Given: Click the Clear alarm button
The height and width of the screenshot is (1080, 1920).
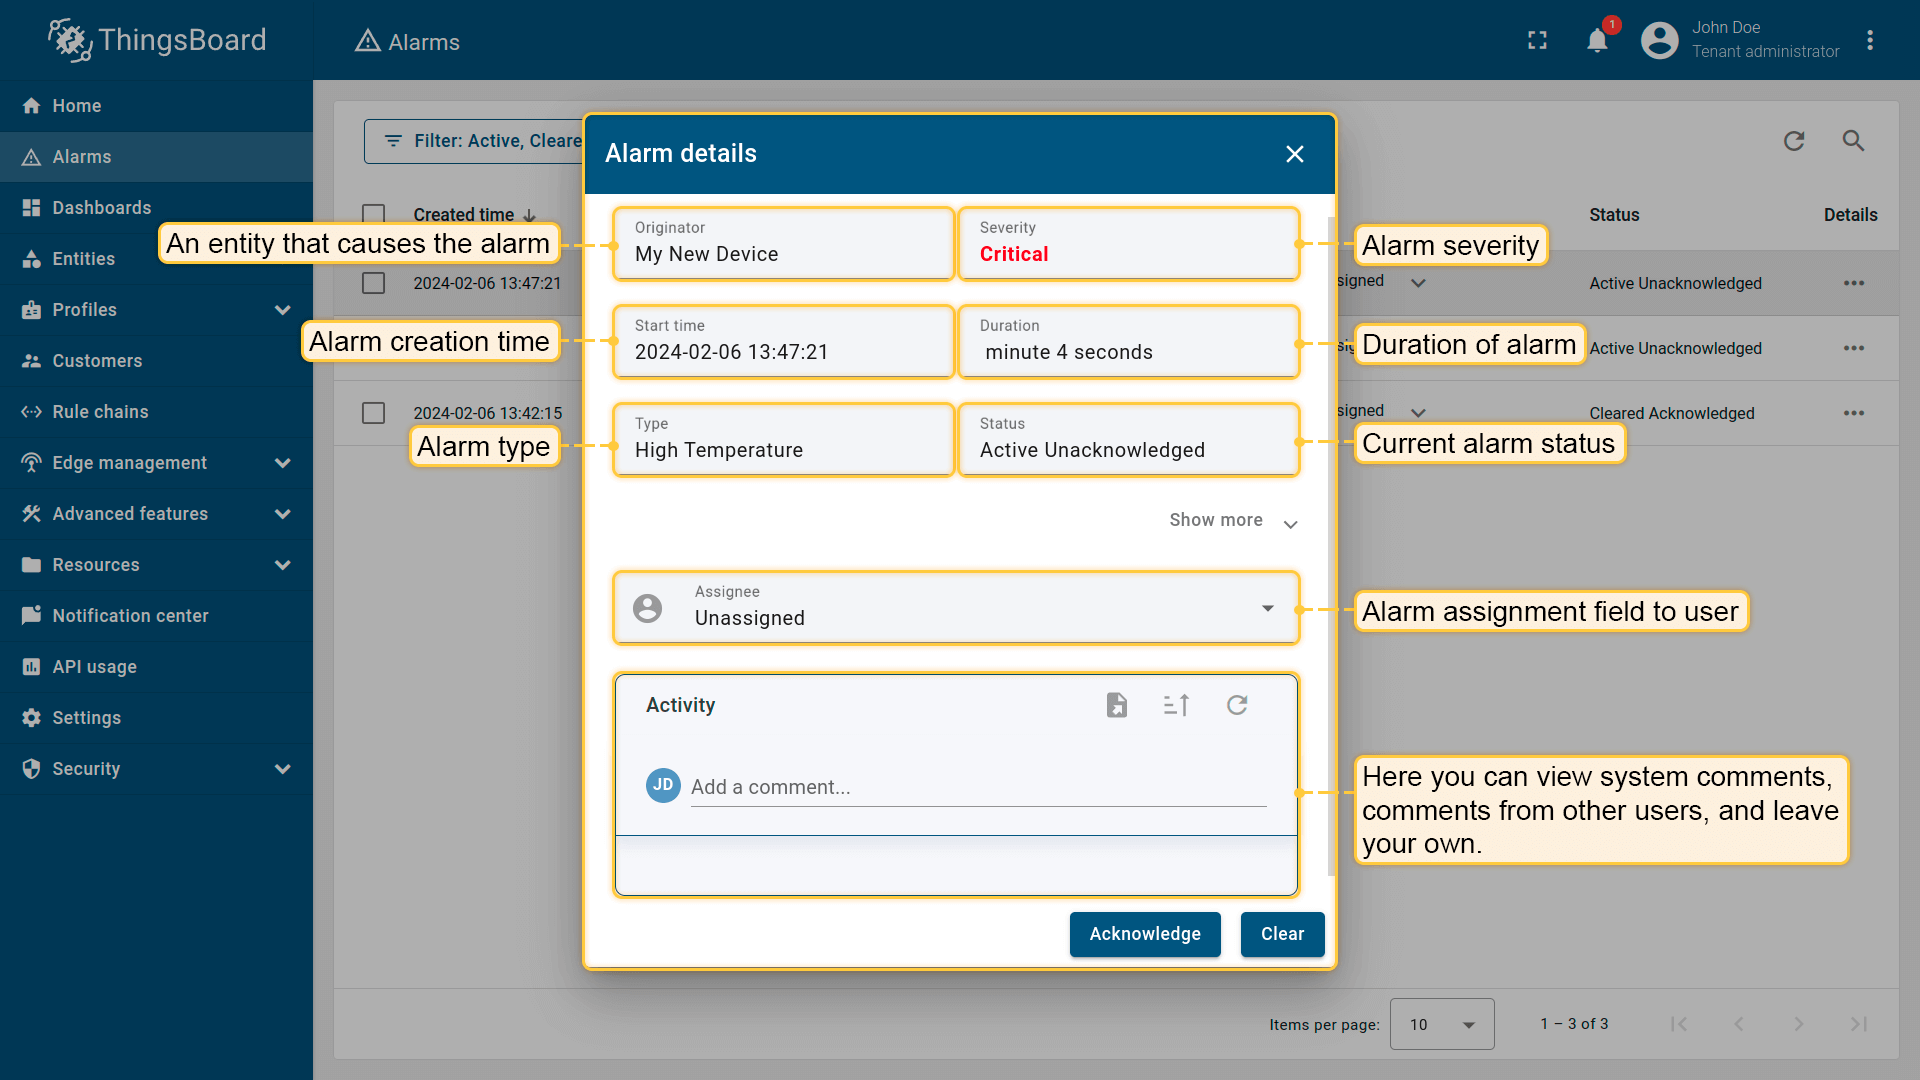Looking at the screenshot, I should click(1282, 934).
